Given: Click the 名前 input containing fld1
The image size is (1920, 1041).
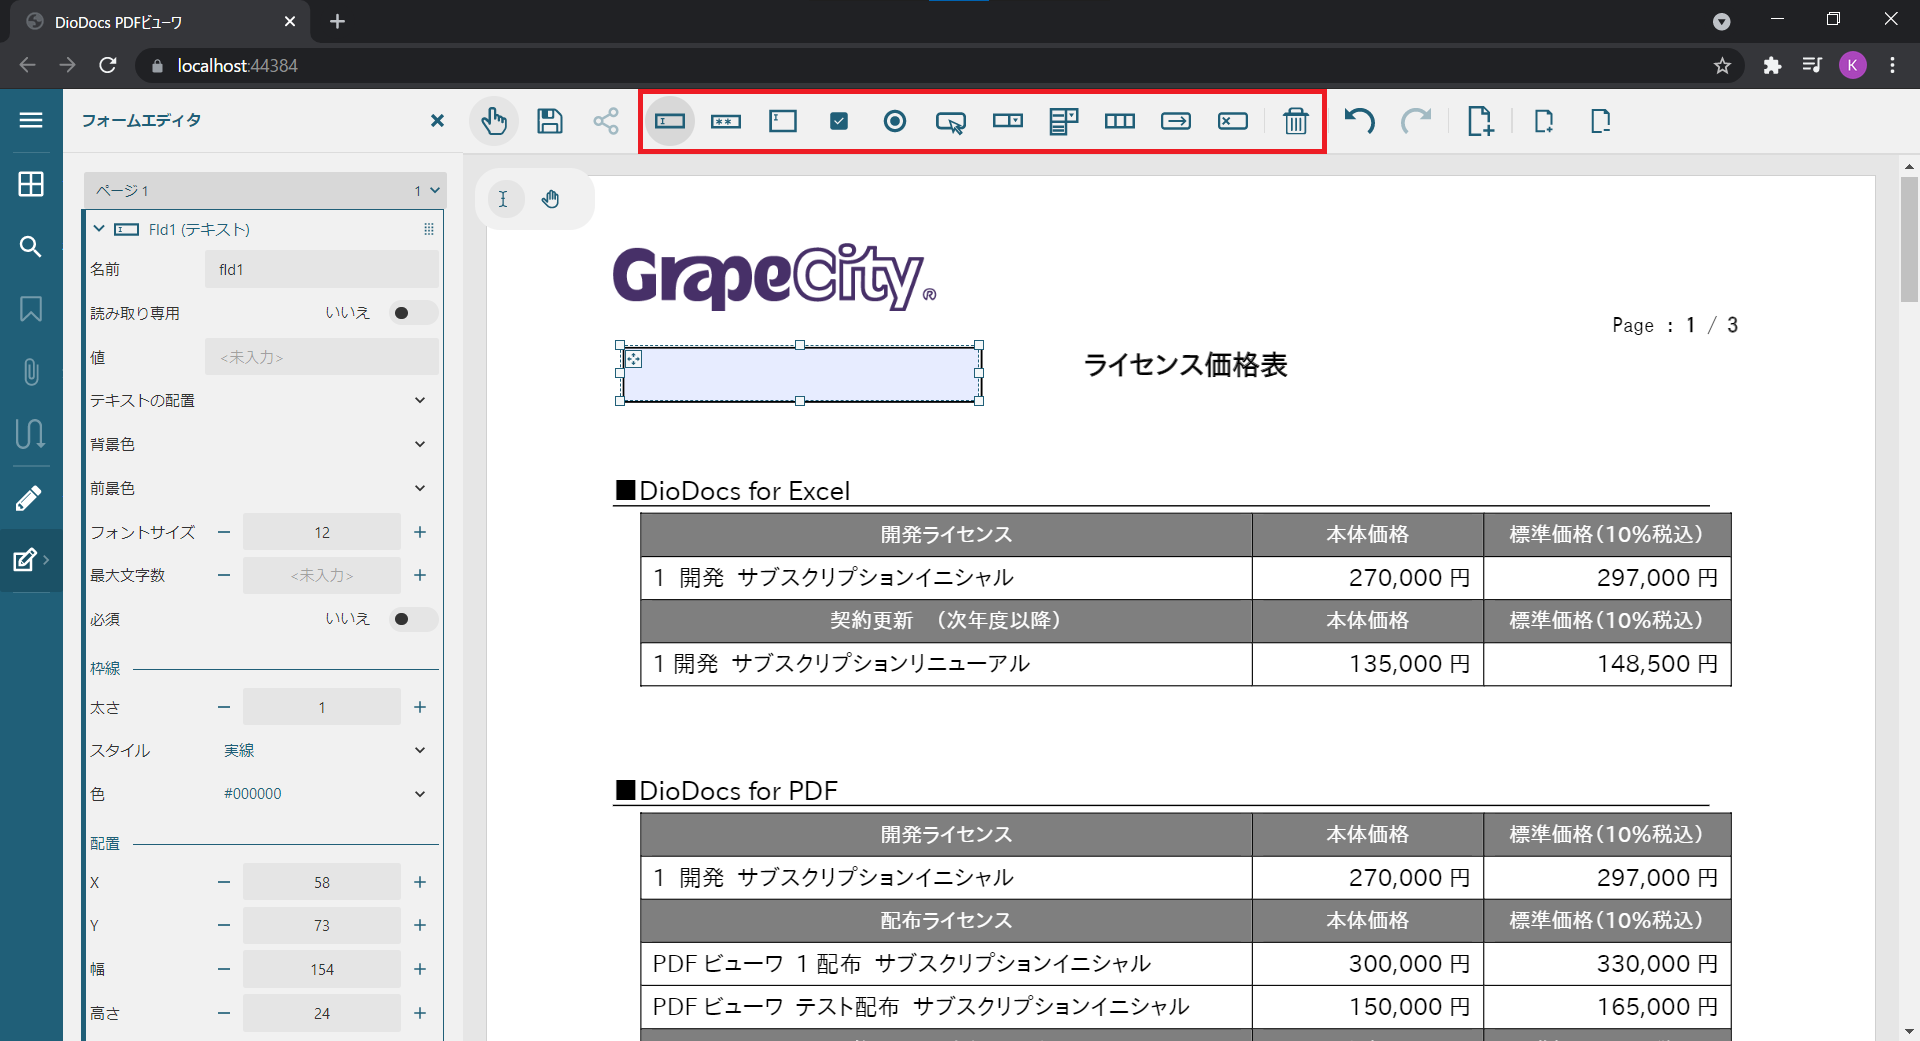Looking at the screenshot, I should click(x=322, y=269).
